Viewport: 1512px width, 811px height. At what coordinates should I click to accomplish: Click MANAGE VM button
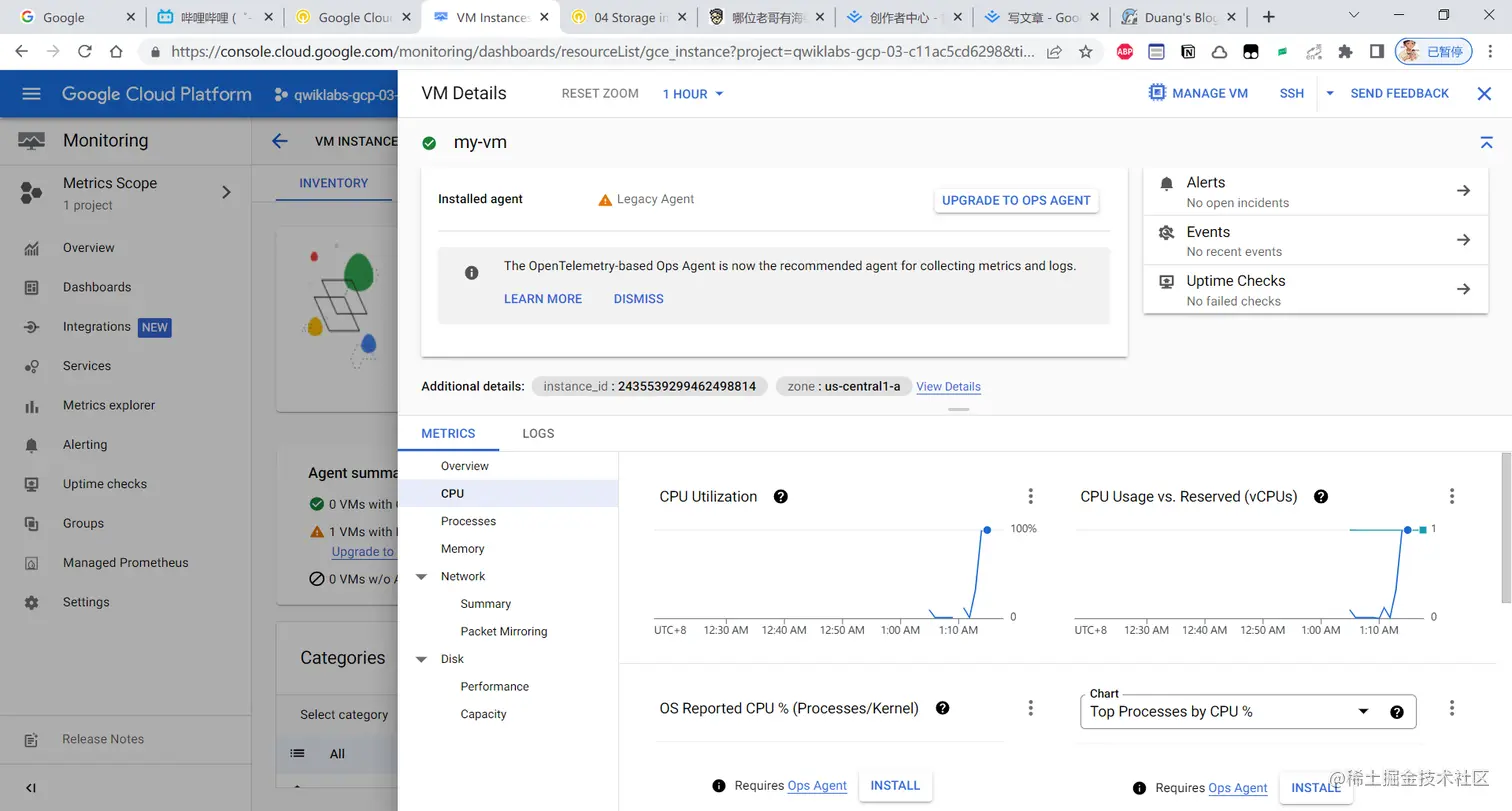coord(1198,93)
